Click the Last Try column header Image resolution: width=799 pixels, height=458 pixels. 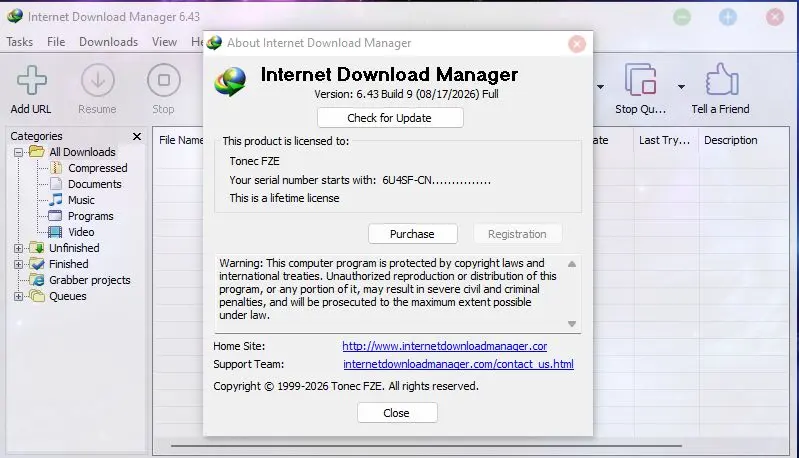tap(664, 140)
